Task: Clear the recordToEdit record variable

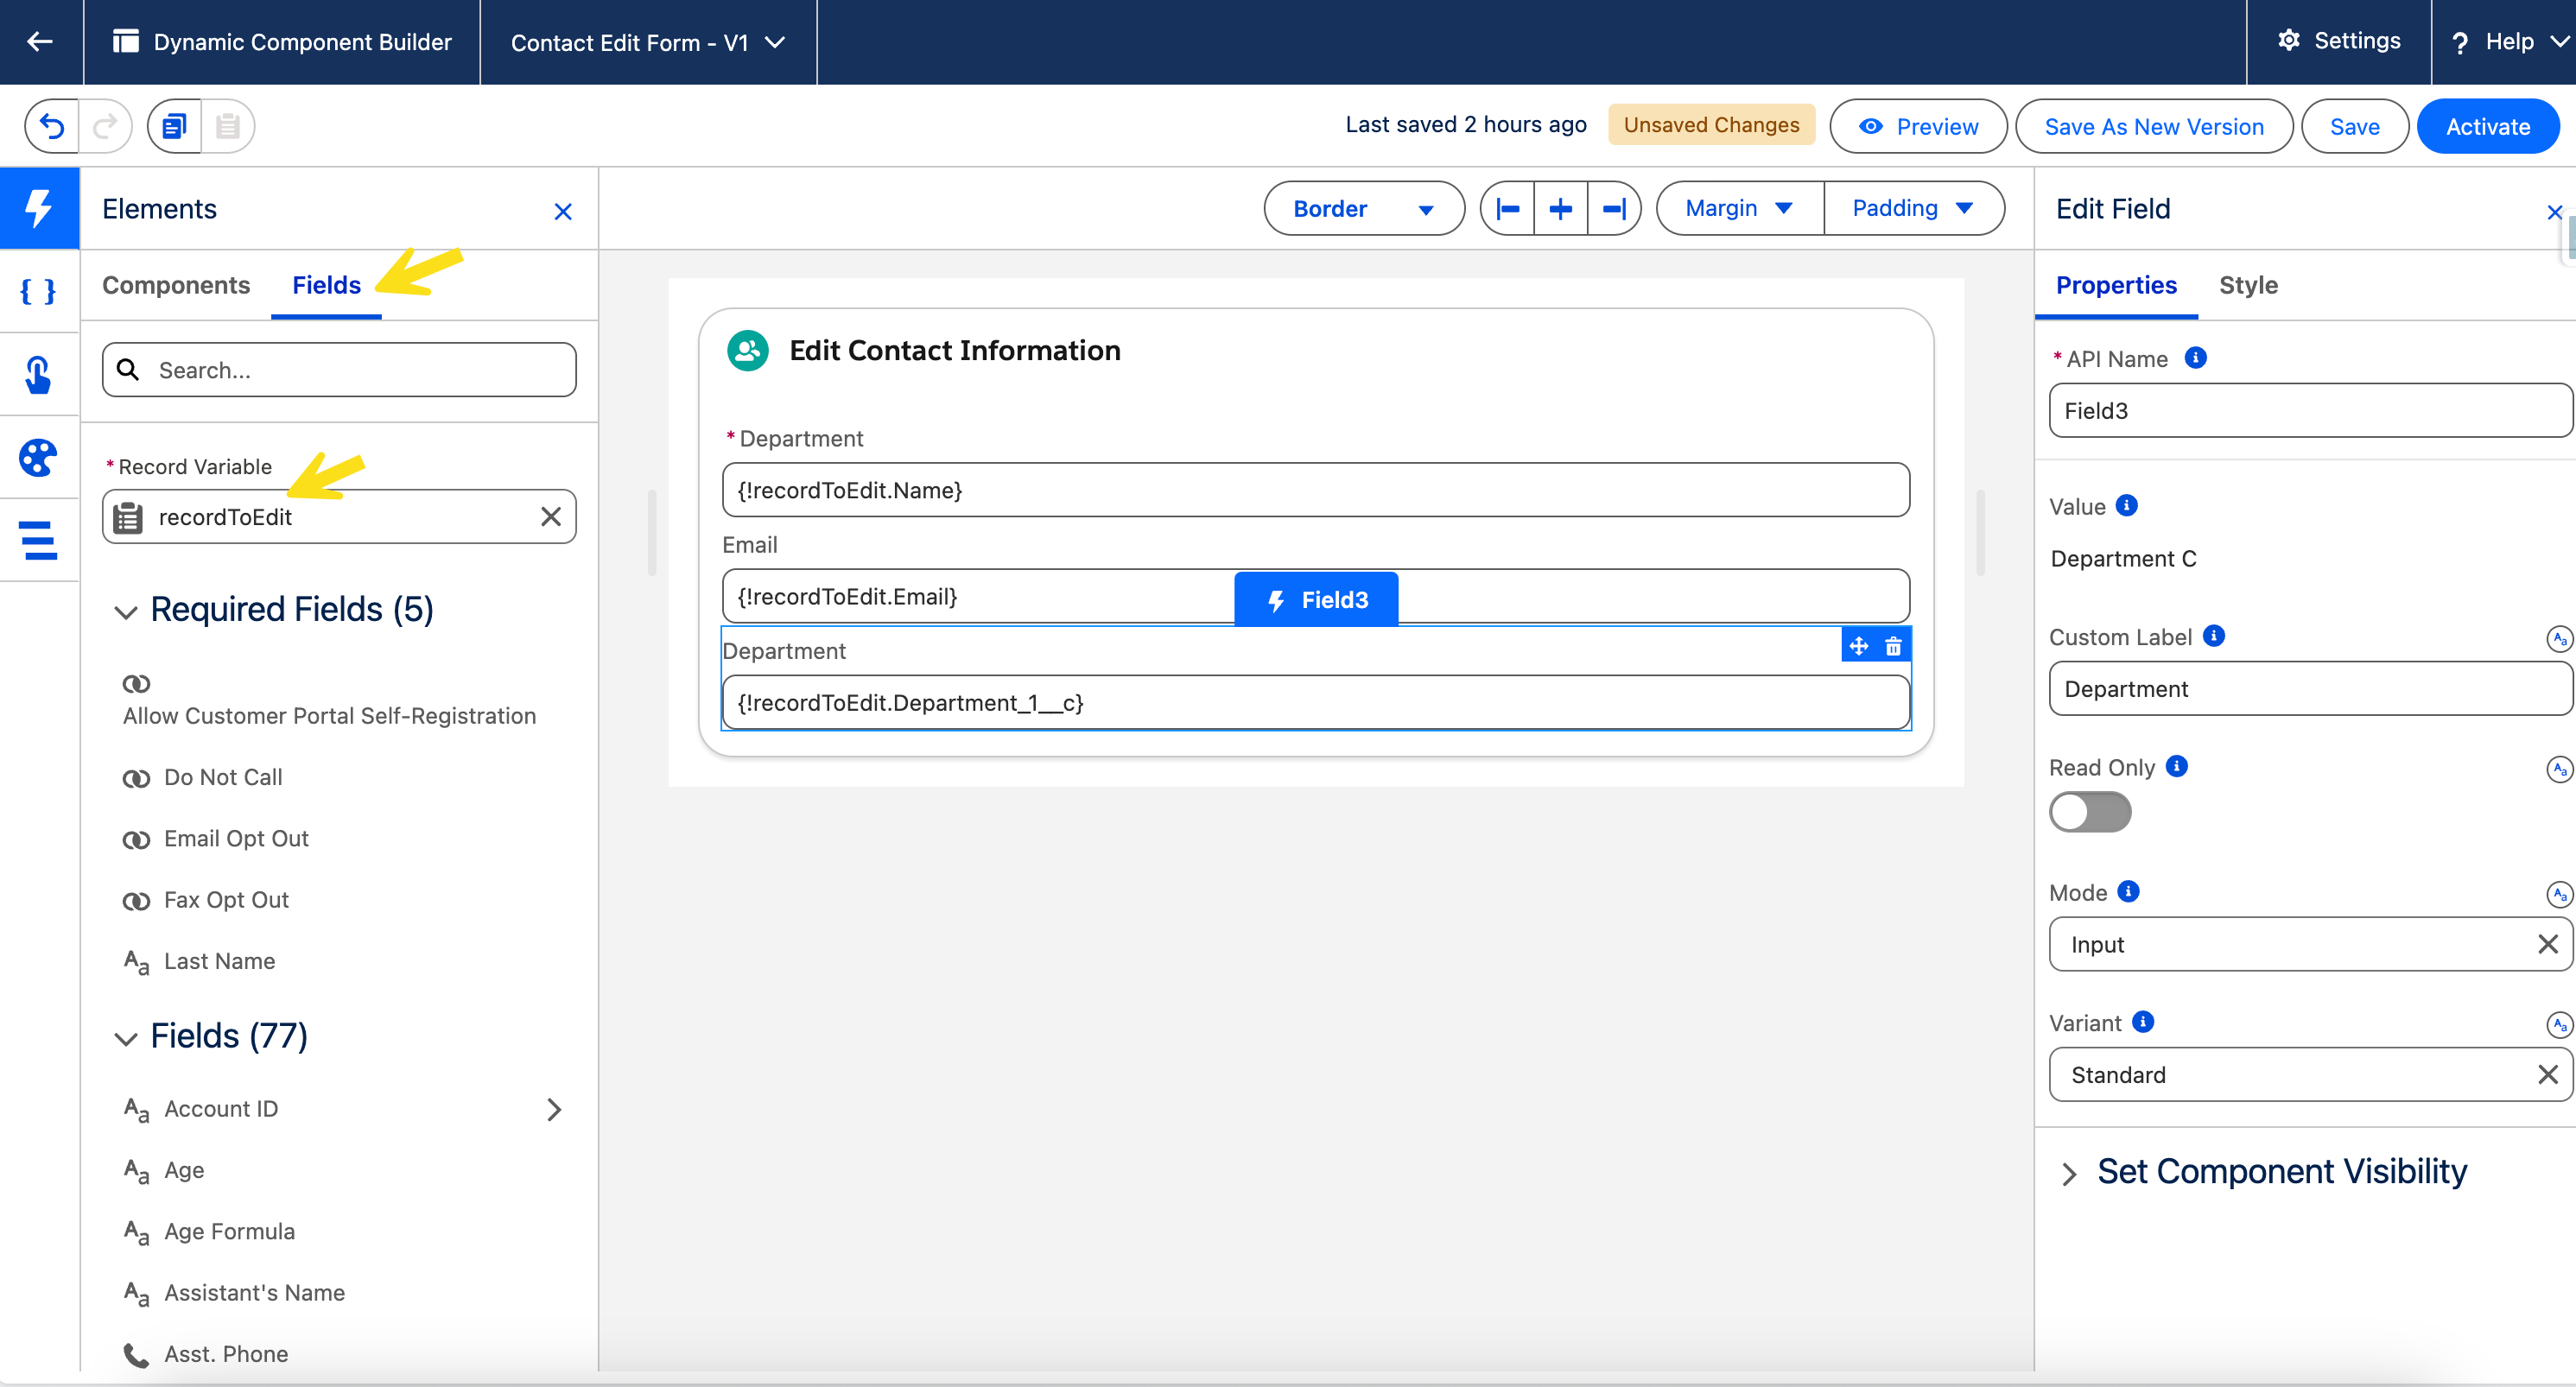Action: tap(550, 517)
